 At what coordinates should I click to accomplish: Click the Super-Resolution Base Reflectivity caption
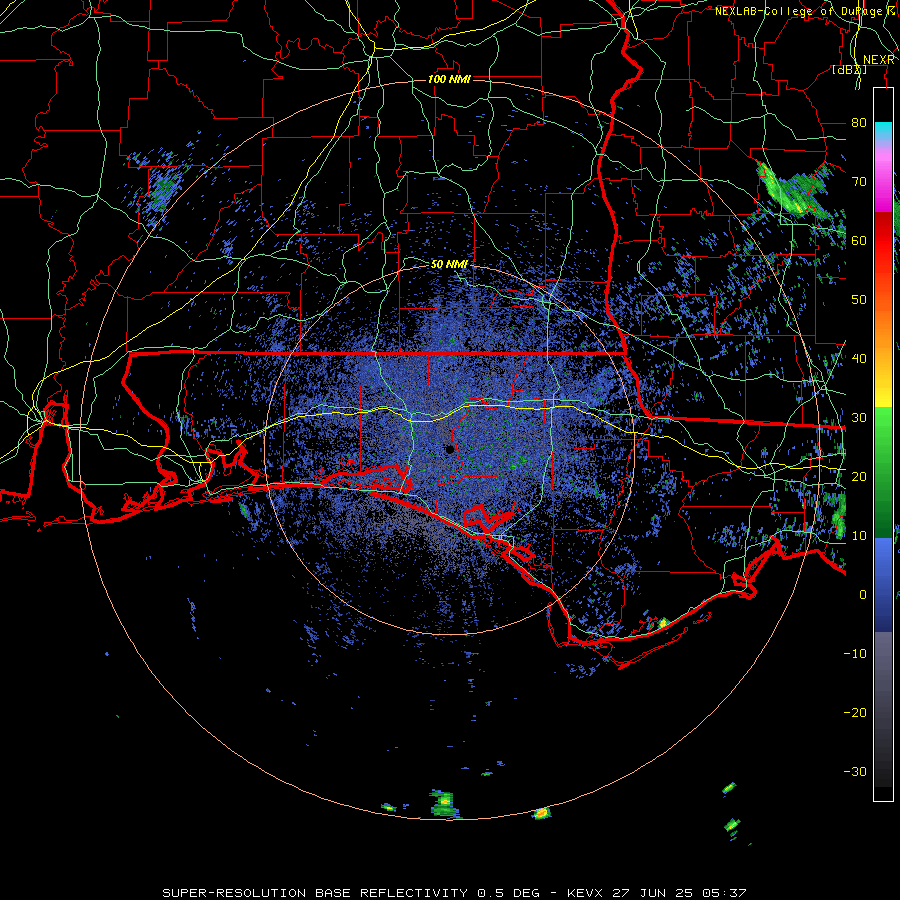pos(454,893)
